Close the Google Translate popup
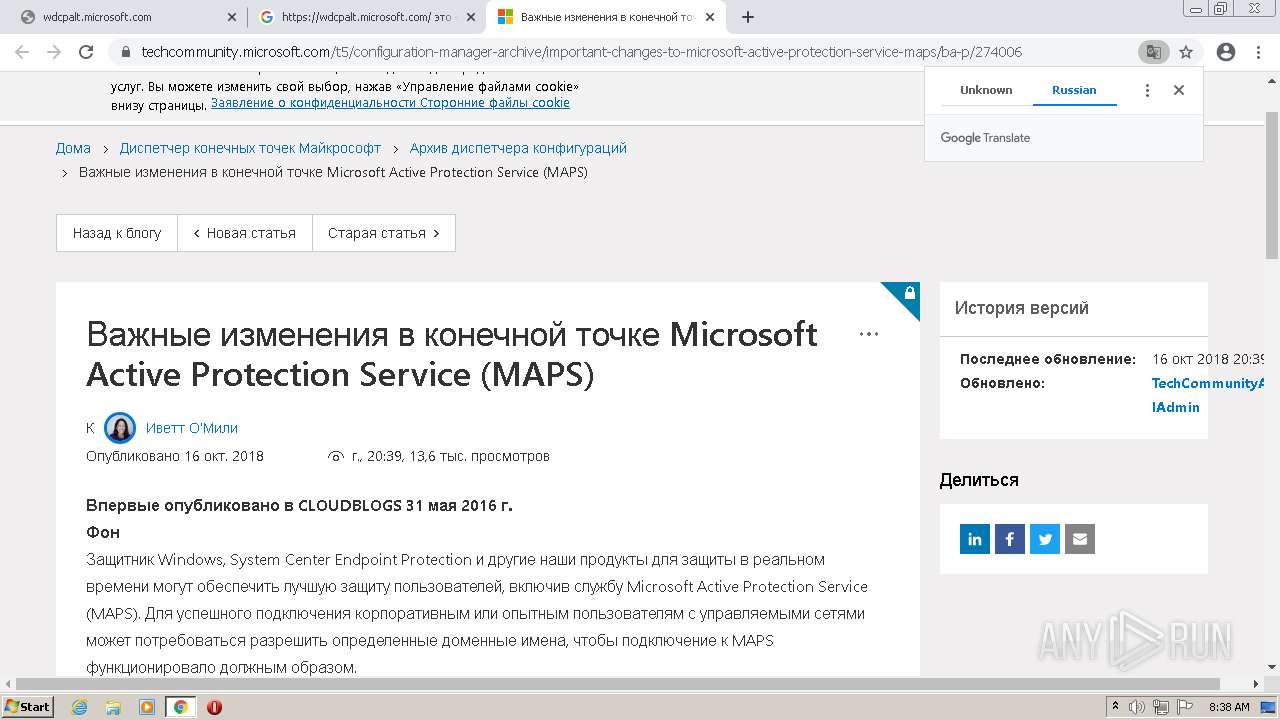1280x720 pixels. tap(1179, 90)
